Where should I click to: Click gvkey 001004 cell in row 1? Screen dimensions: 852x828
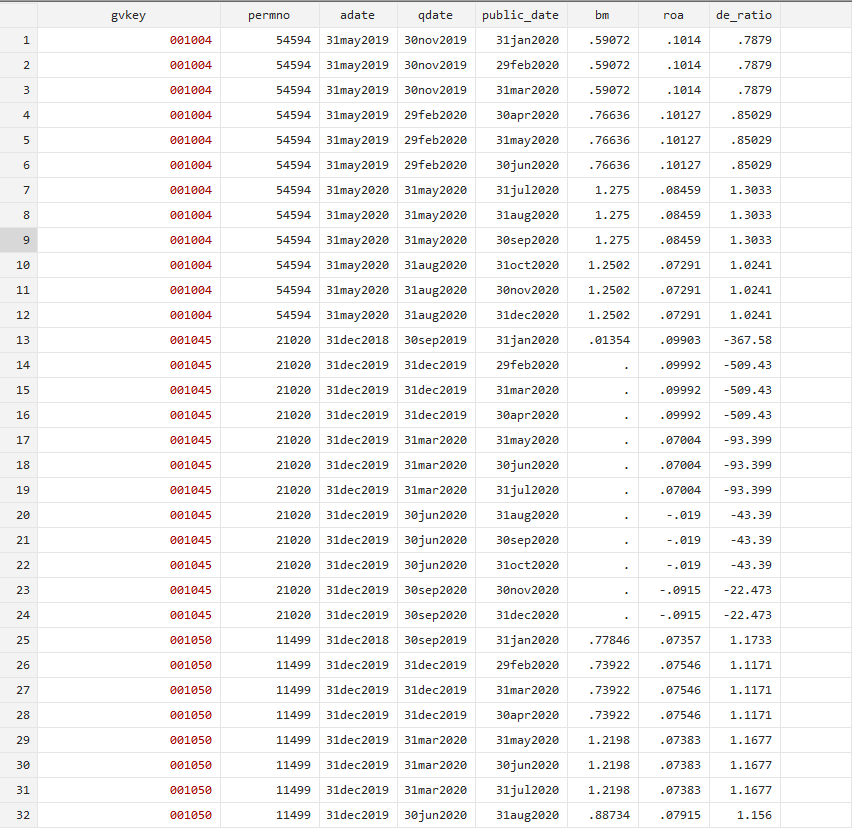(129, 40)
